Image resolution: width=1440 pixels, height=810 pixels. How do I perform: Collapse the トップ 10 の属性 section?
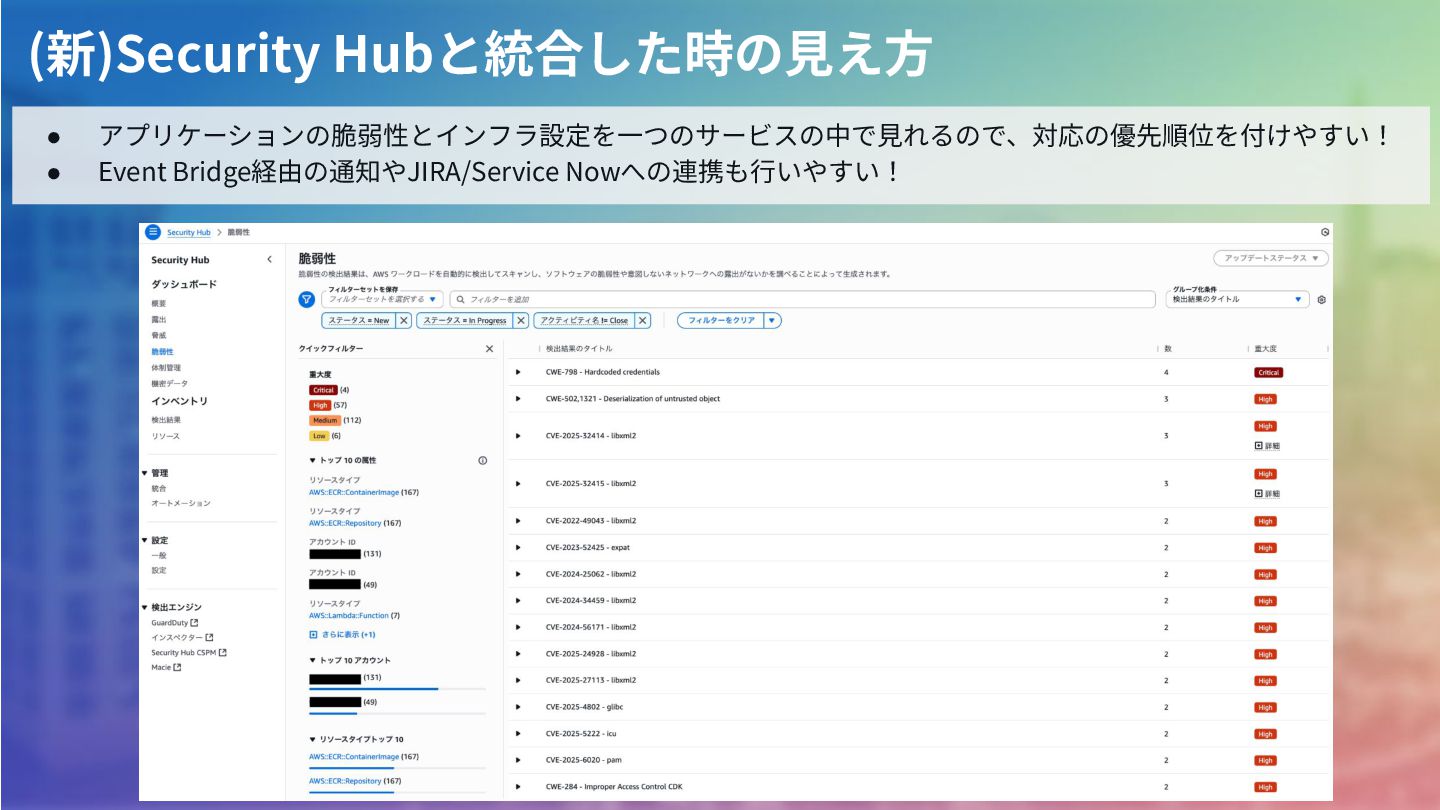[x=312, y=461]
